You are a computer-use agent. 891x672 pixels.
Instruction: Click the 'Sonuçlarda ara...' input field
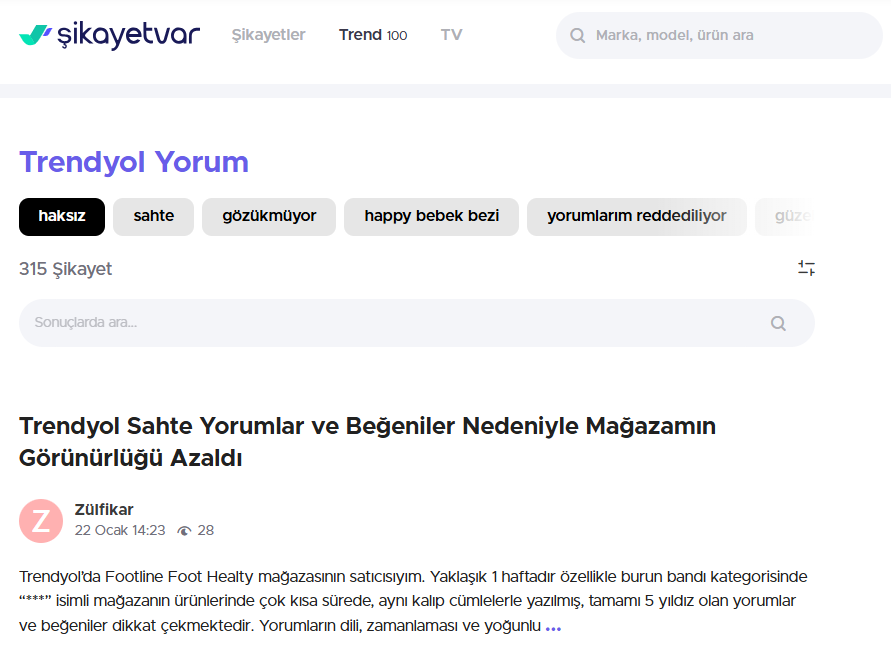(390, 323)
